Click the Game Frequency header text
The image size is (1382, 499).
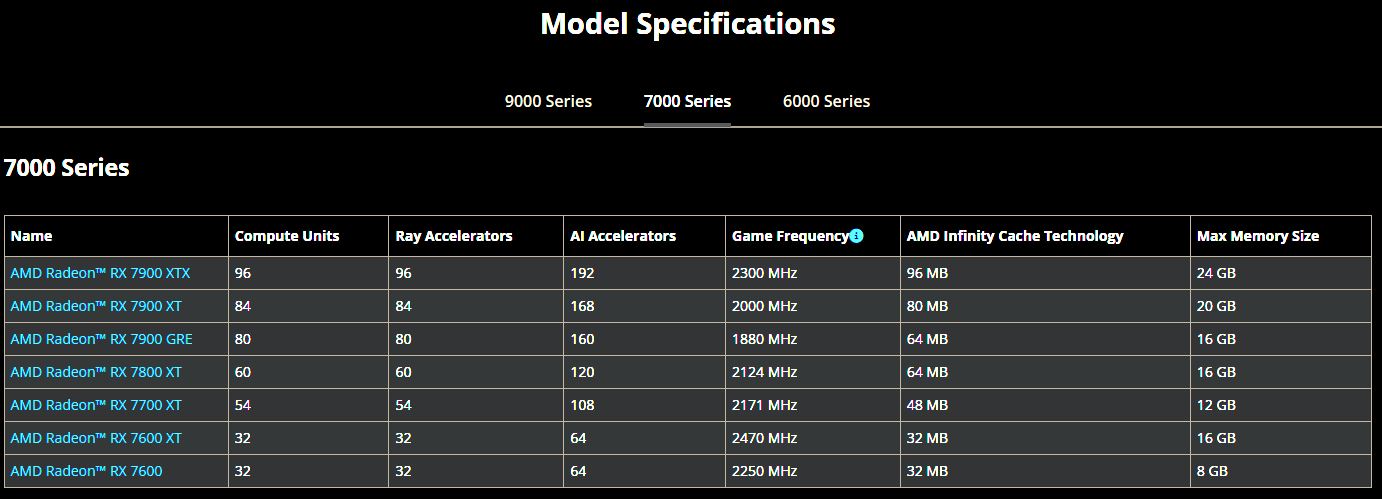[790, 236]
